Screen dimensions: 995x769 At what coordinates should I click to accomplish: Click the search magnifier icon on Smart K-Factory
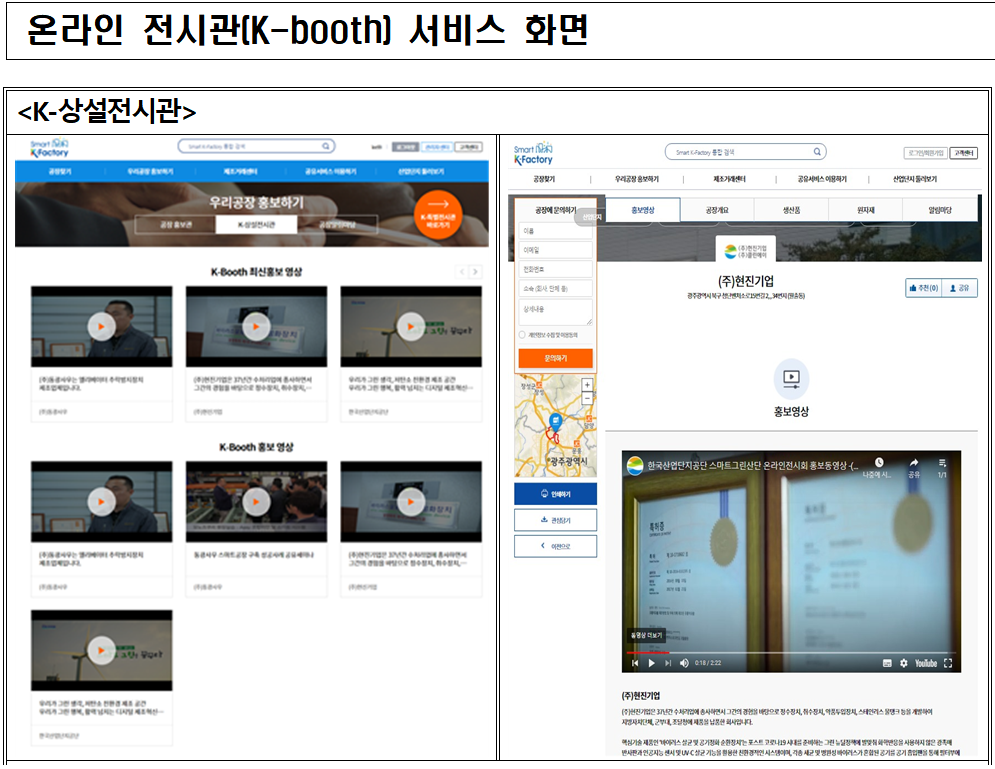pyautogui.click(x=816, y=152)
